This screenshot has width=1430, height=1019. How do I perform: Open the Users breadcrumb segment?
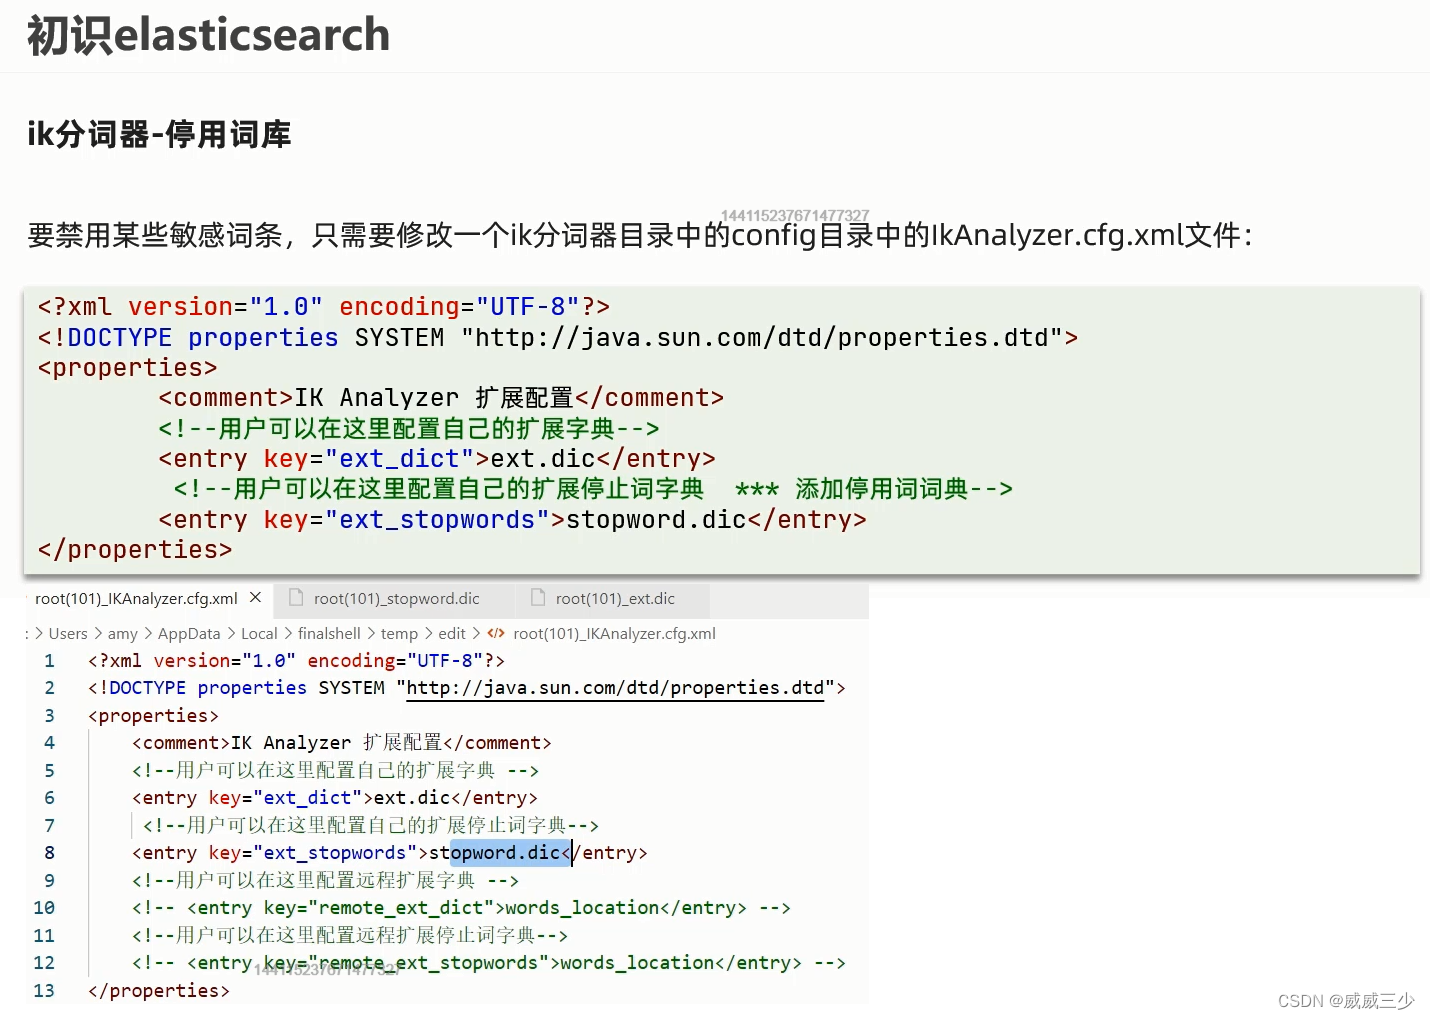pos(68,633)
